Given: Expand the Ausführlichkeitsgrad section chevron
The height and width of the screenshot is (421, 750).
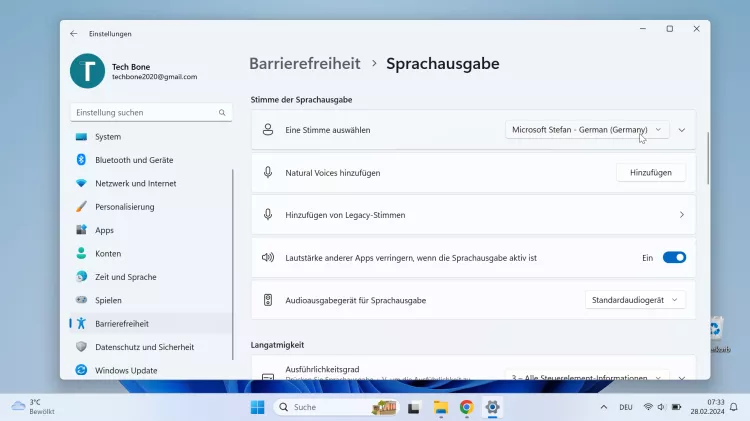Looking at the screenshot, I should pos(682,377).
